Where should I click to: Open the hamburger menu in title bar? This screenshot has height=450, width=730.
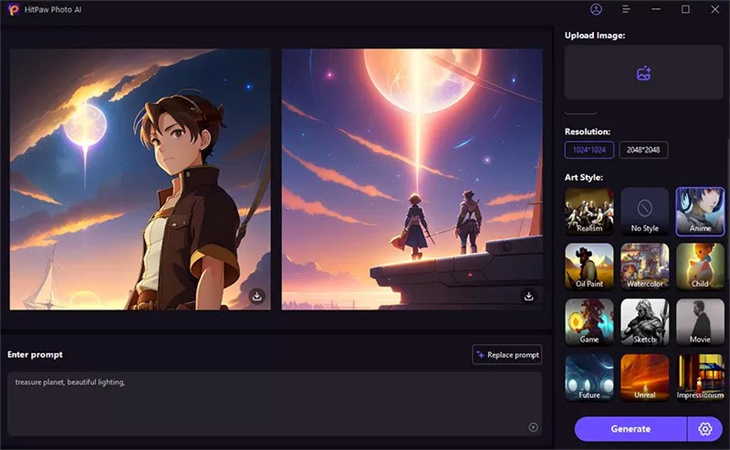click(626, 9)
